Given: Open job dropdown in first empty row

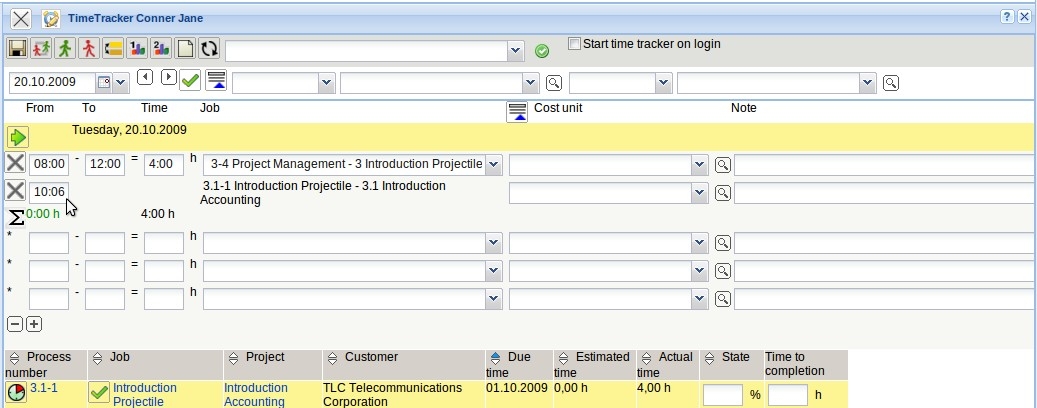Looking at the screenshot, I should [493, 243].
